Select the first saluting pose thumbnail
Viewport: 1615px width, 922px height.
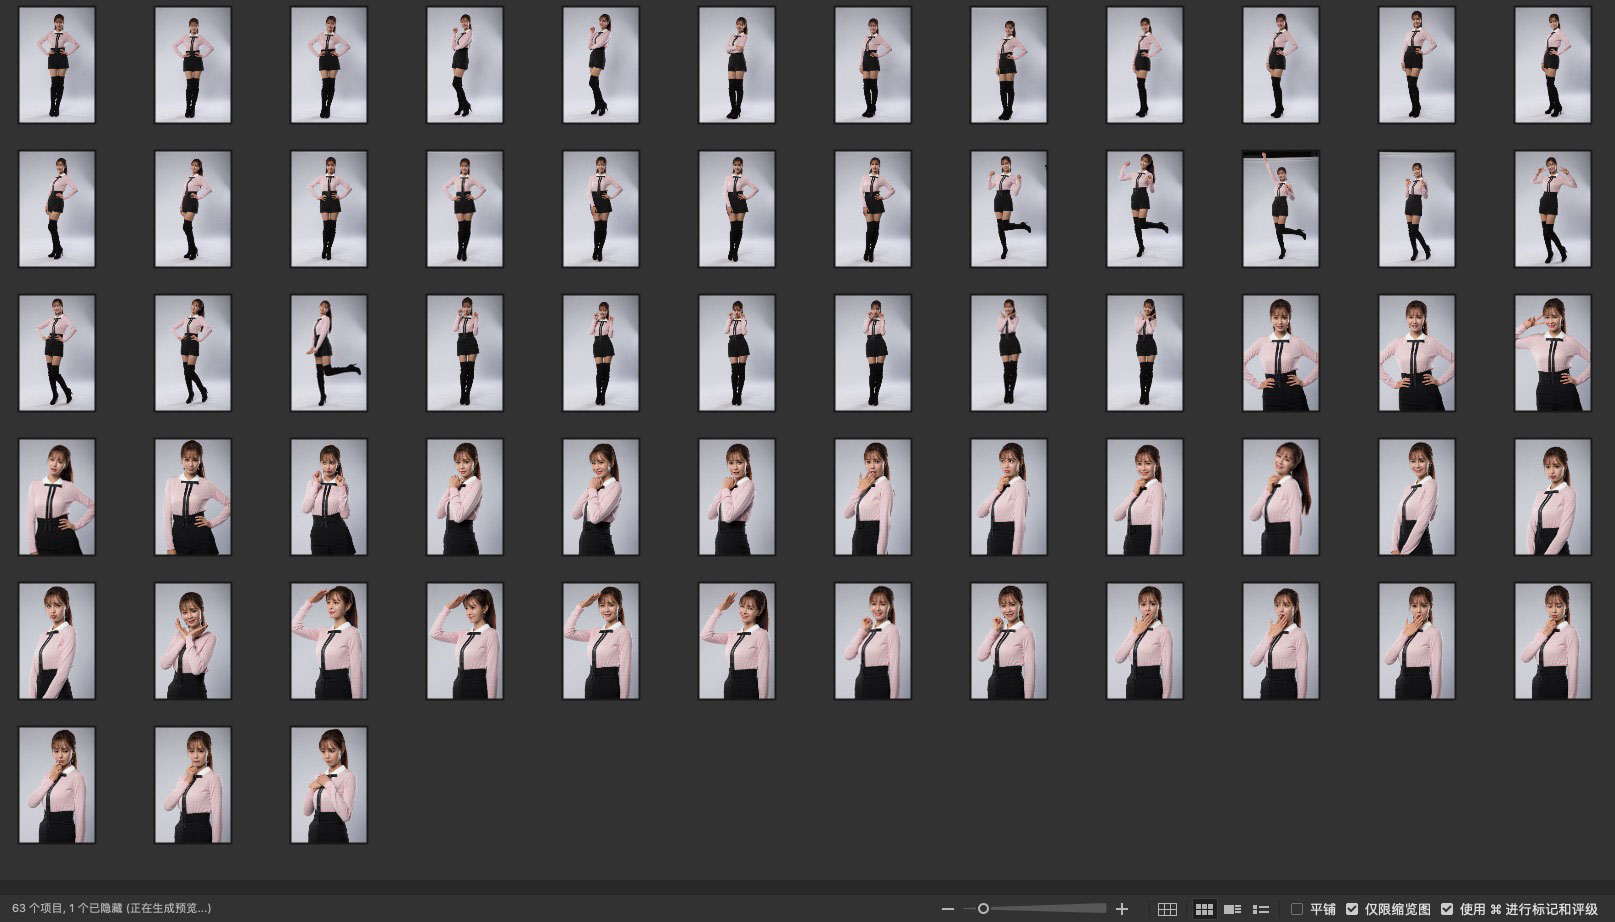point(329,641)
